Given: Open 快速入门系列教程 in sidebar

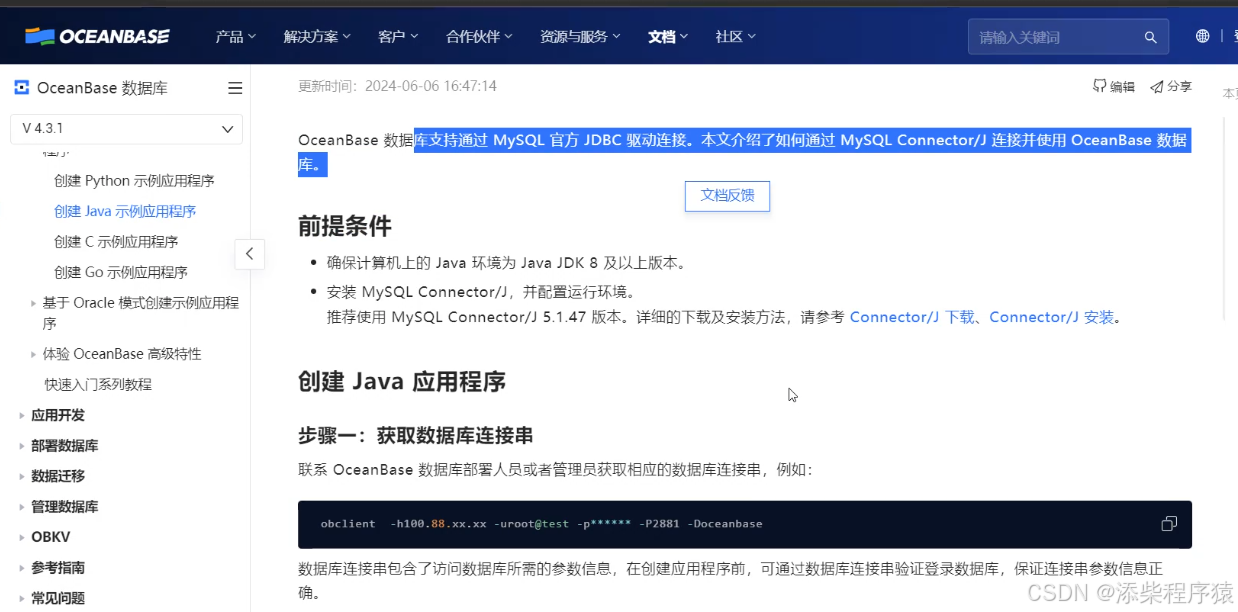Looking at the screenshot, I should coord(98,384).
